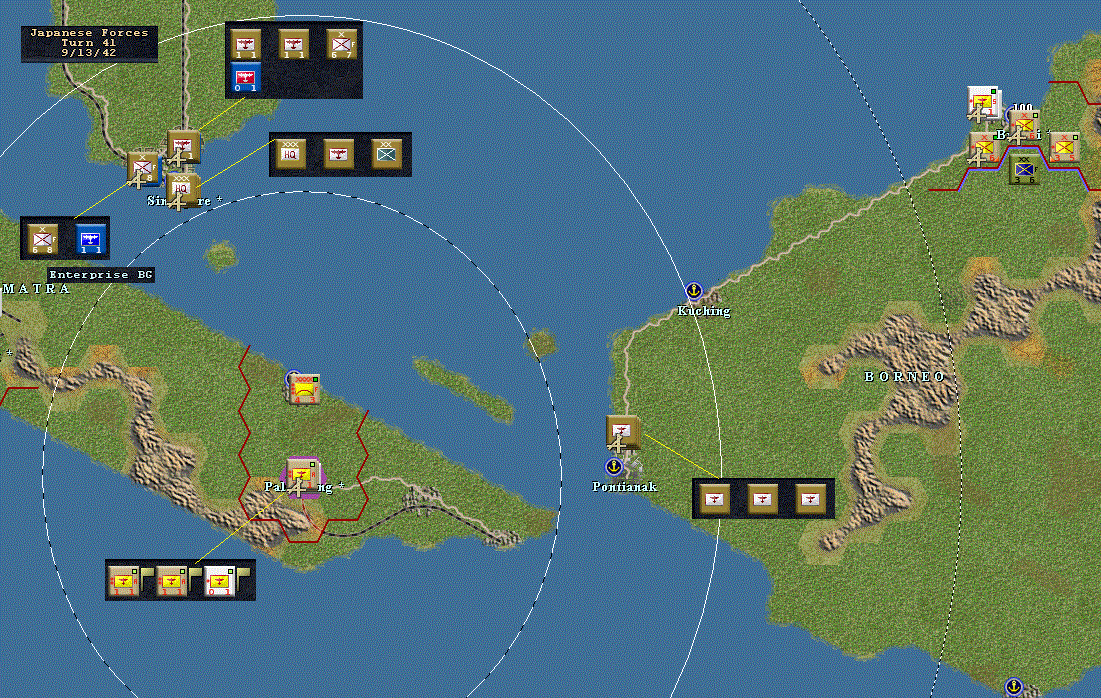Select third air unit in Pontianak panel

tap(811, 499)
